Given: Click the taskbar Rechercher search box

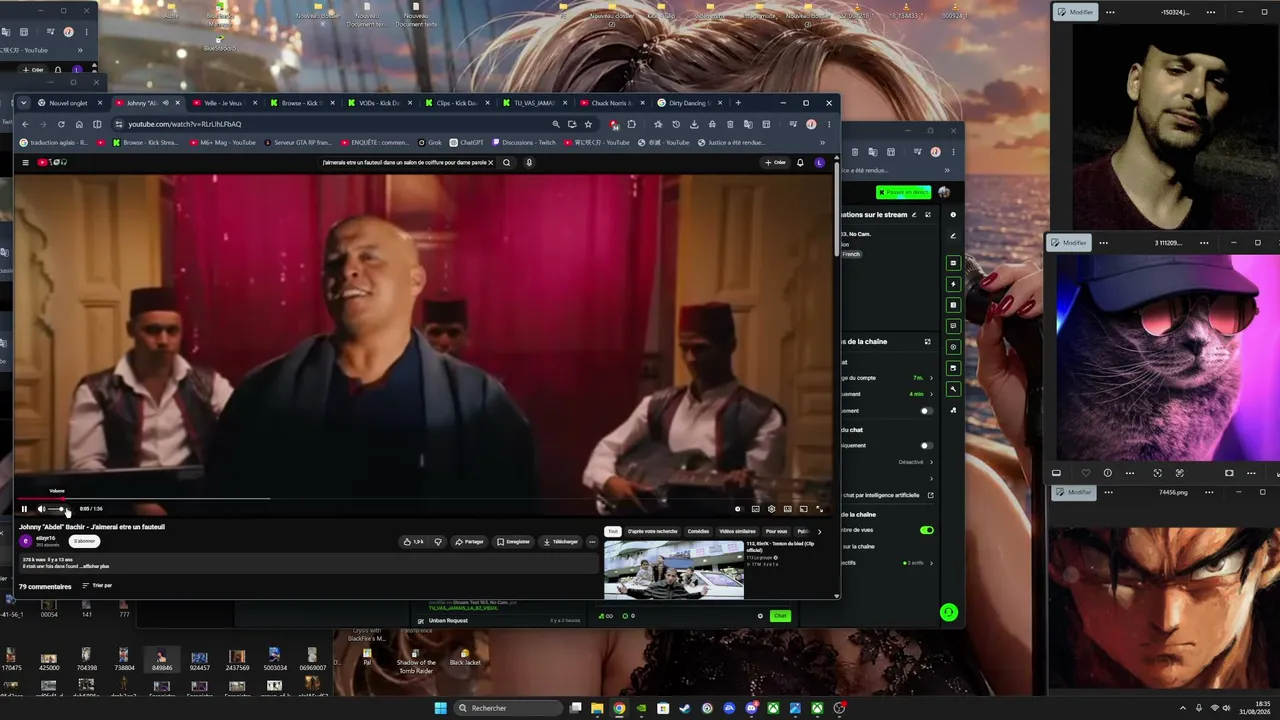Looking at the screenshot, I should pyautogui.click(x=507, y=709).
